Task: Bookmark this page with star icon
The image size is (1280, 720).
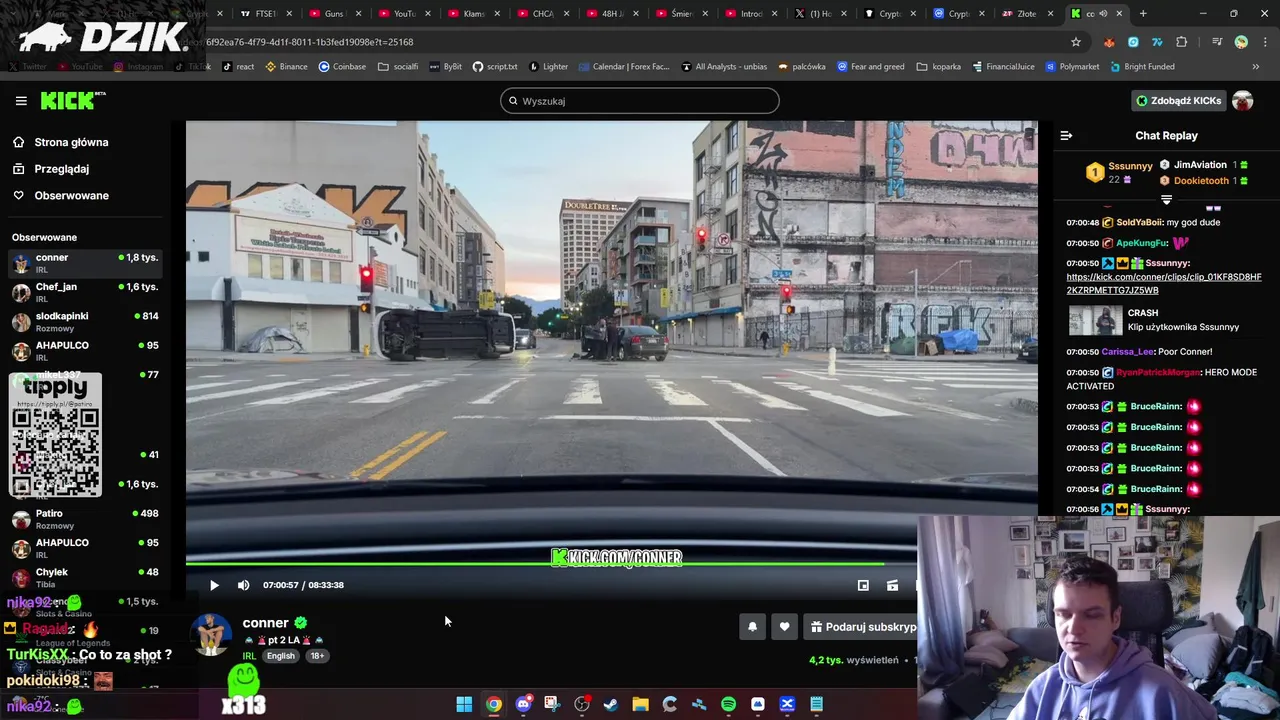Action: (x=1076, y=42)
